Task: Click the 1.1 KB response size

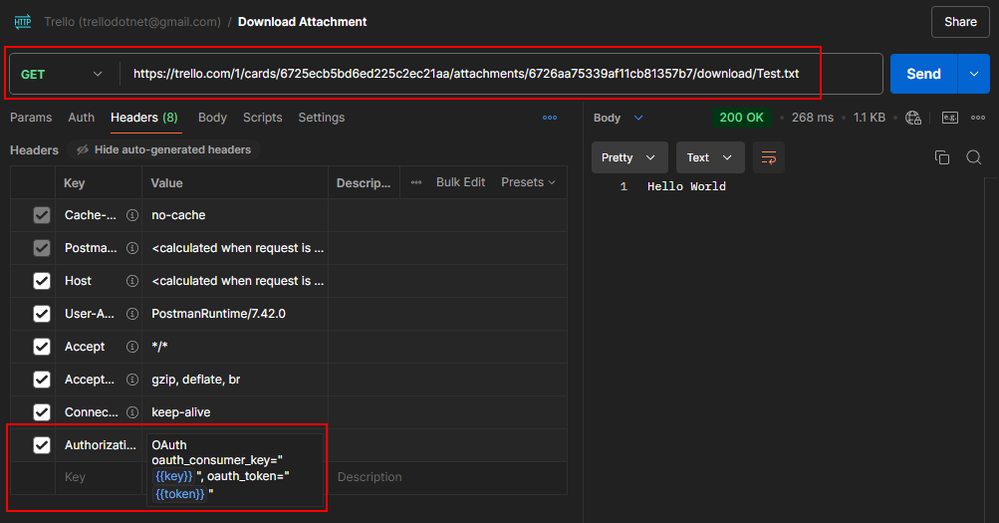Action: pos(869,118)
